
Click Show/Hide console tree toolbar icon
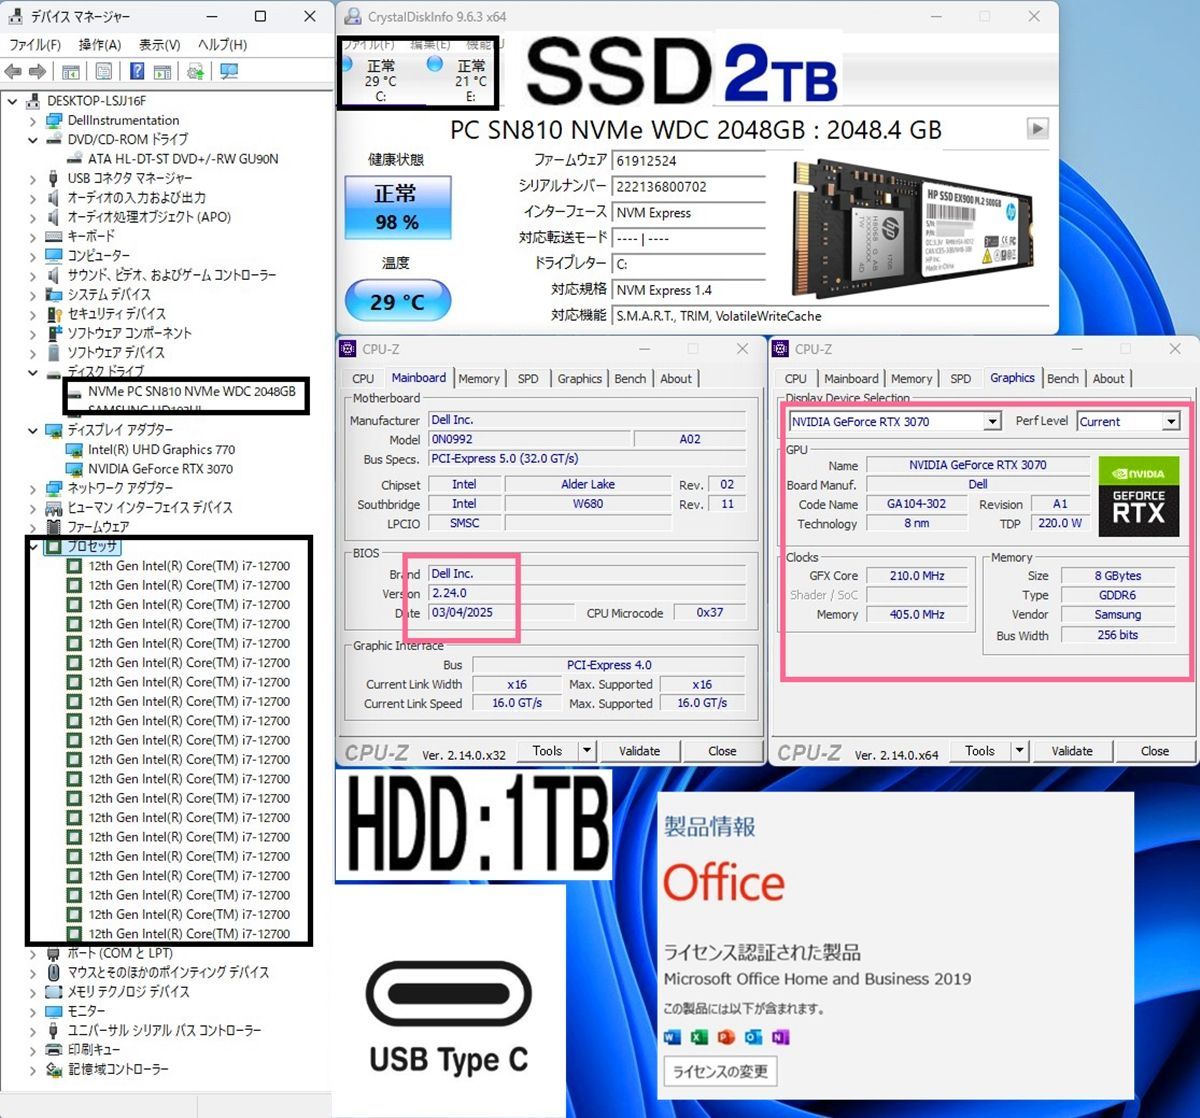point(71,71)
